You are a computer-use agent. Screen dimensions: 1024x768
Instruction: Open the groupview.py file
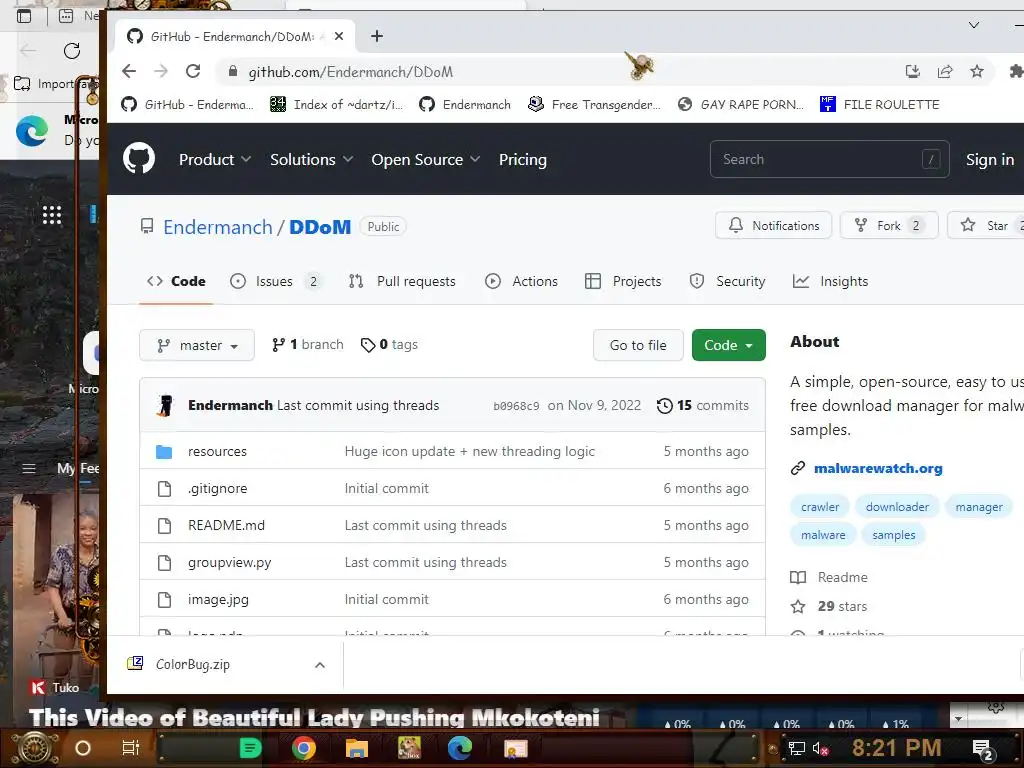[x=229, y=562]
